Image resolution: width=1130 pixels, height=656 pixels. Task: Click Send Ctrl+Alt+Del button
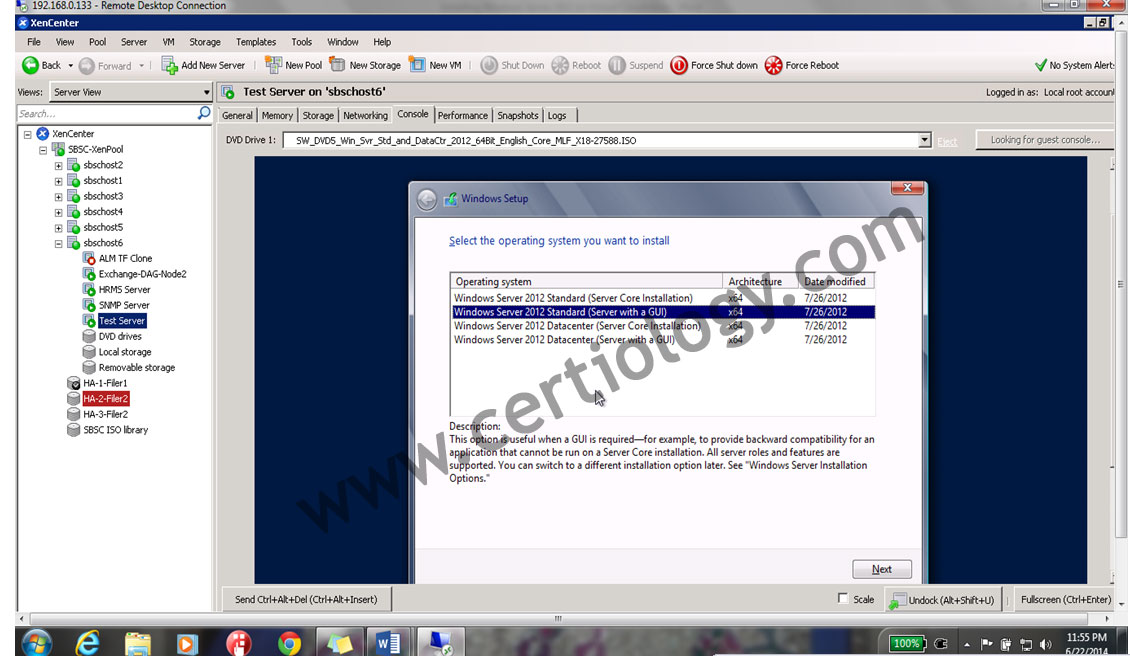(306, 599)
